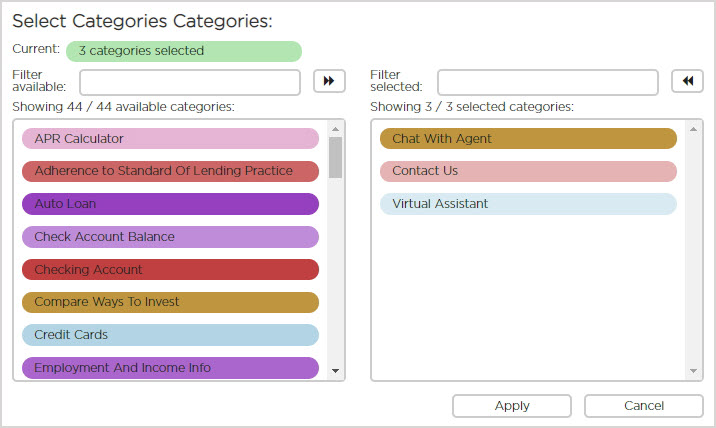Click Contact Us in selected categories
Image resolution: width=716 pixels, height=428 pixels.
click(x=528, y=171)
